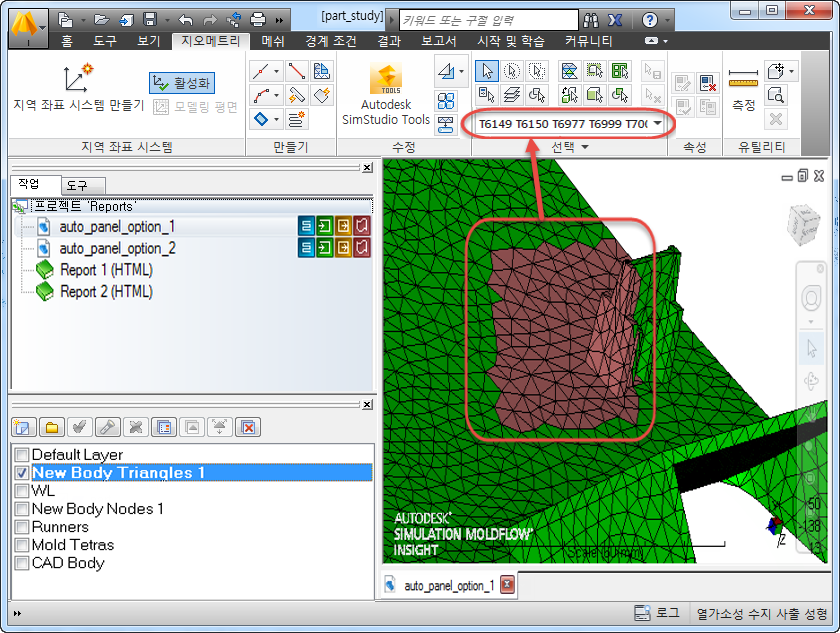Click the keyword search input field

[489, 20]
